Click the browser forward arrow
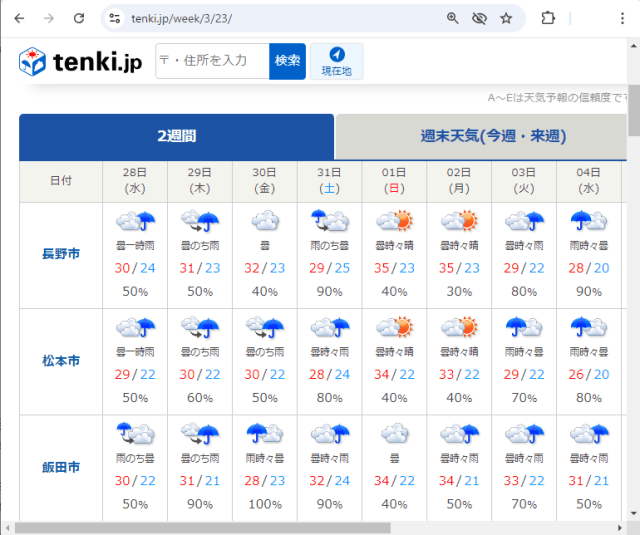Image resolution: width=640 pixels, height=535 pixels. pyautogui.click(x=49, y=18)
